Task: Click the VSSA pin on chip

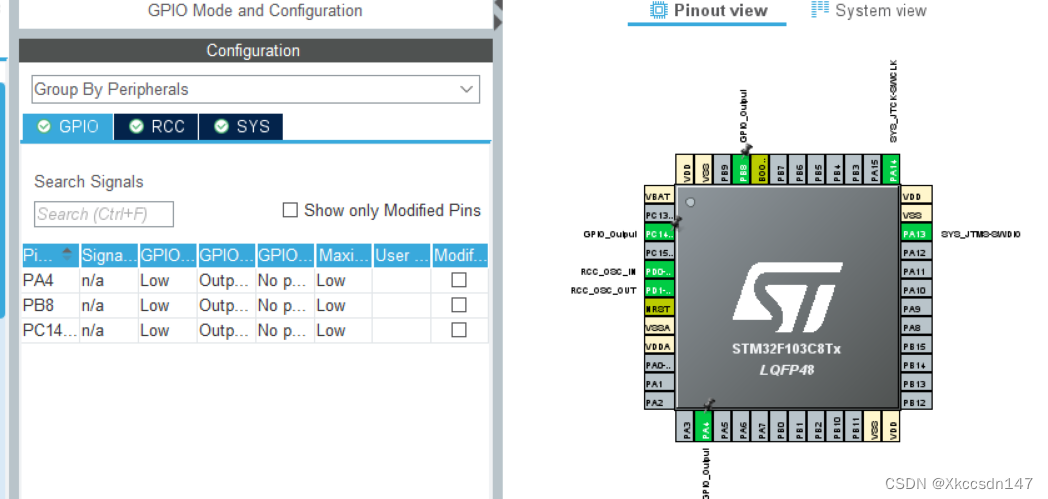Action: click(x=659, y=328)
